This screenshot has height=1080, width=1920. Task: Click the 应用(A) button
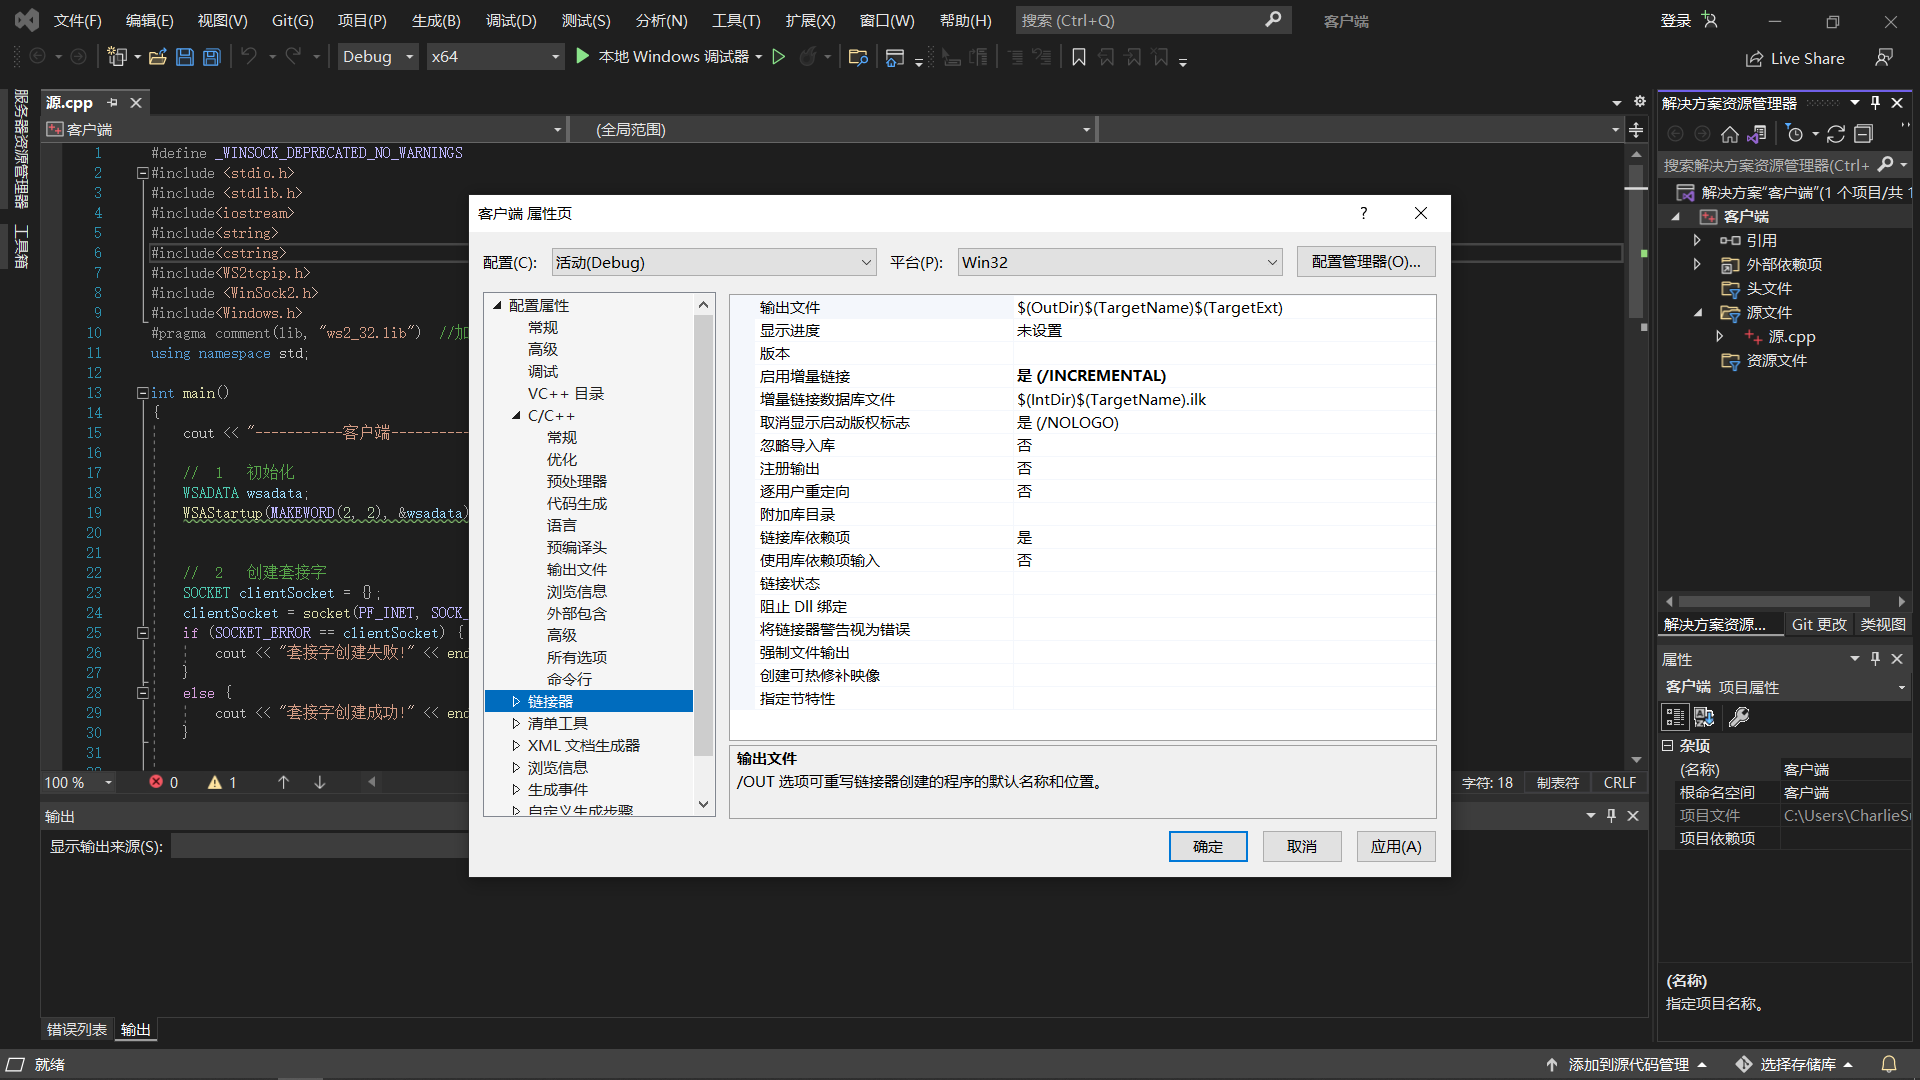[x=1395, y=846]
